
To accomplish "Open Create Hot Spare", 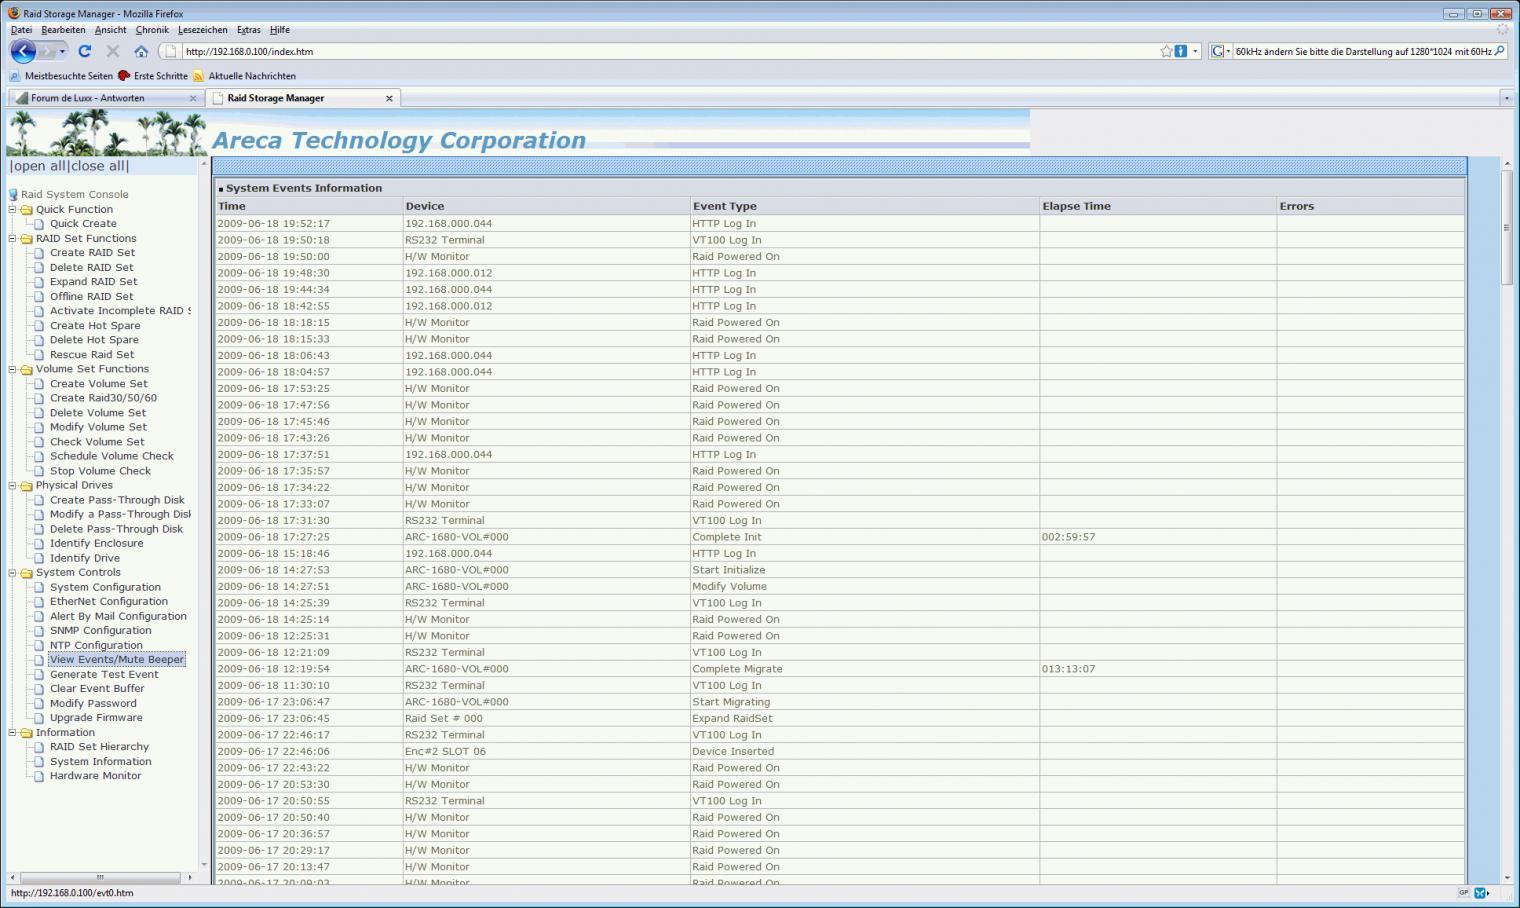I will [95, 325].
